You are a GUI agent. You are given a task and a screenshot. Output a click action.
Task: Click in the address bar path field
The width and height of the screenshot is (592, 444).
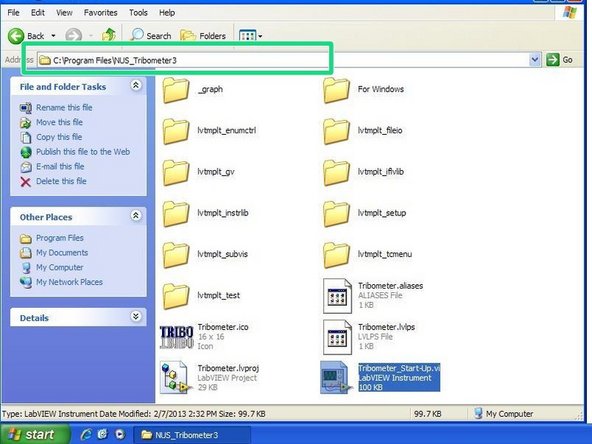pos(283,60)
